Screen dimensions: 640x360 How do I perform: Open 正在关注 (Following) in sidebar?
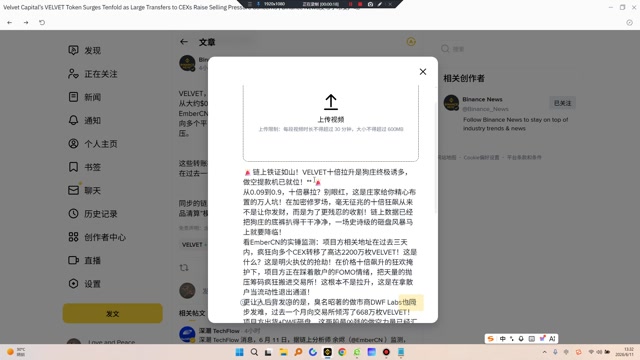pos(93,74)
